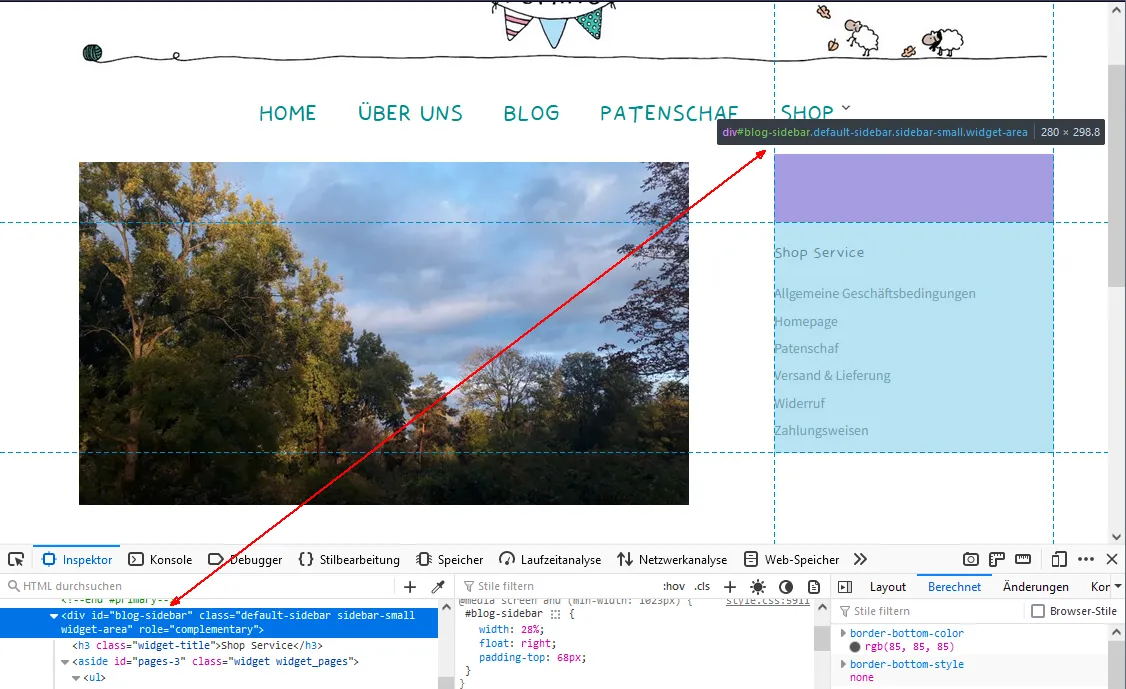This screenshot has height=689, width=1126.
Task: Toggle dark color scheme simulation
Action: [x=786, y=586]
